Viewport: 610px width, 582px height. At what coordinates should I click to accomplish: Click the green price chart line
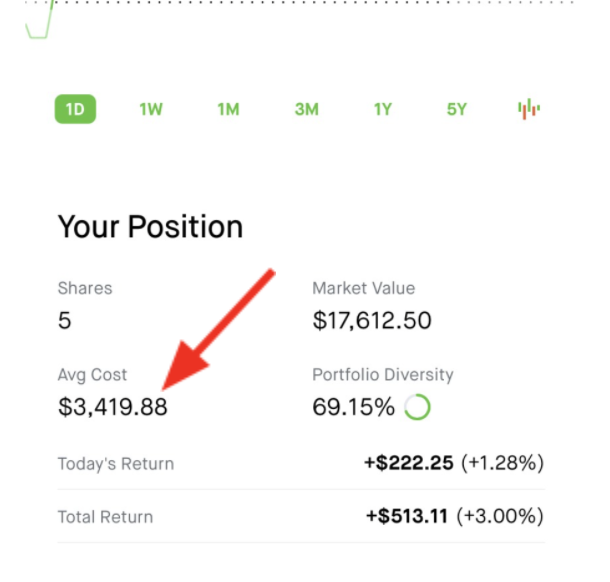[42, 28]
